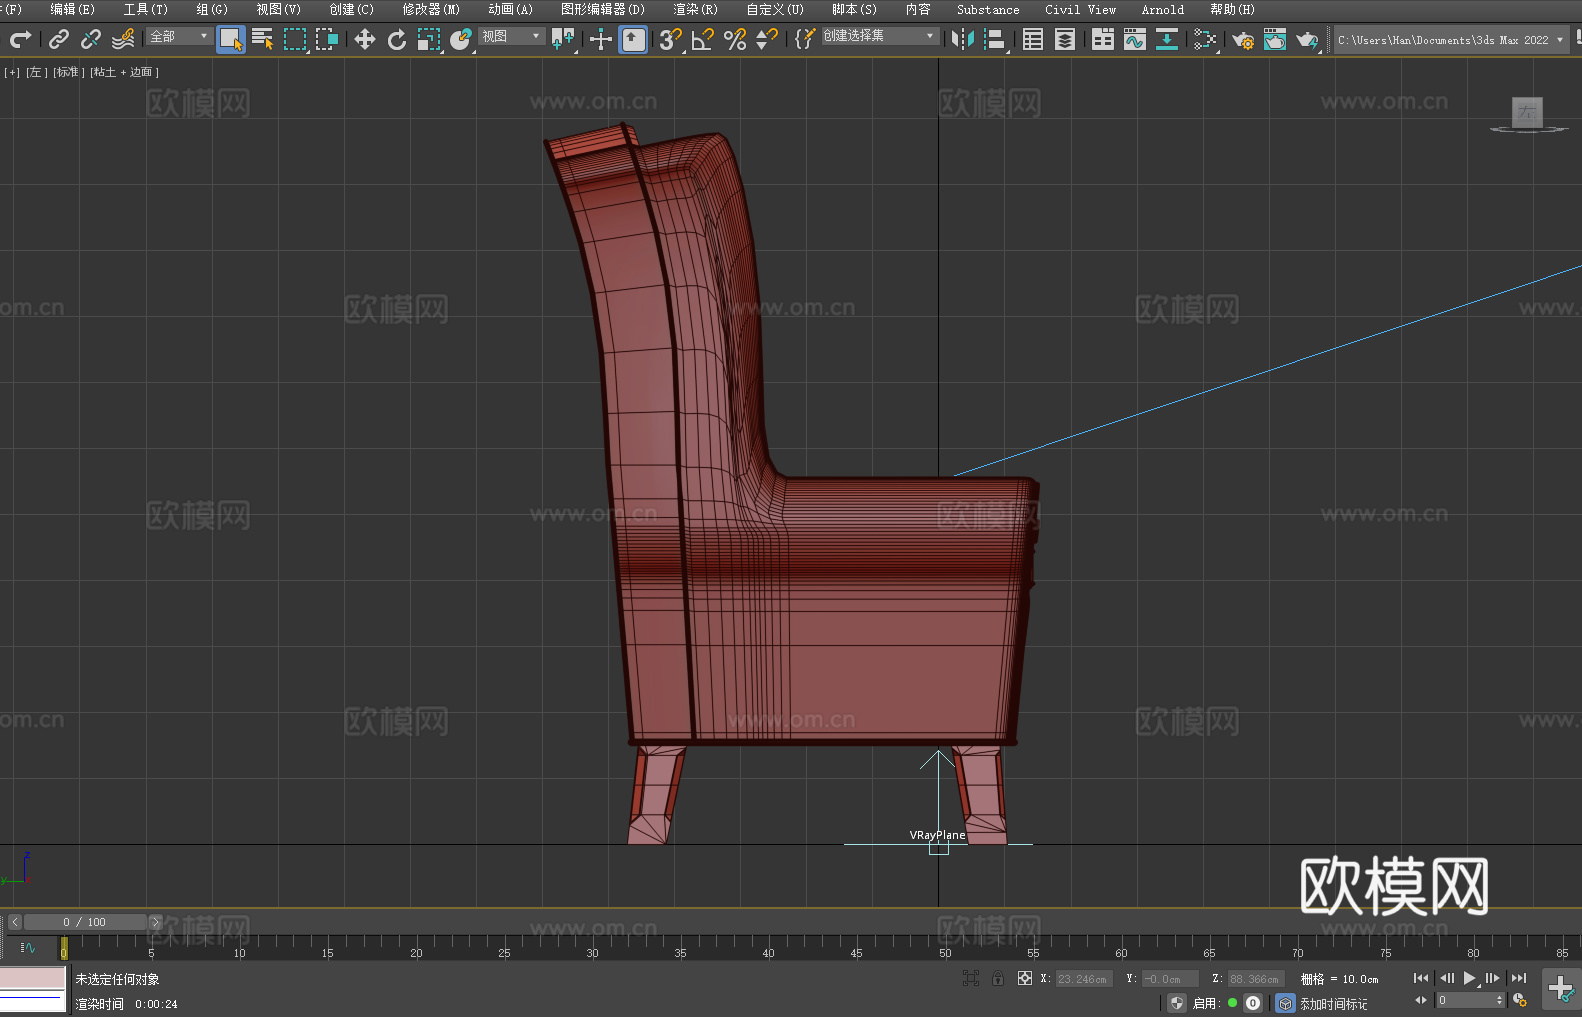Click the time slider 0 / 100 handle

[x=85, y=922]
